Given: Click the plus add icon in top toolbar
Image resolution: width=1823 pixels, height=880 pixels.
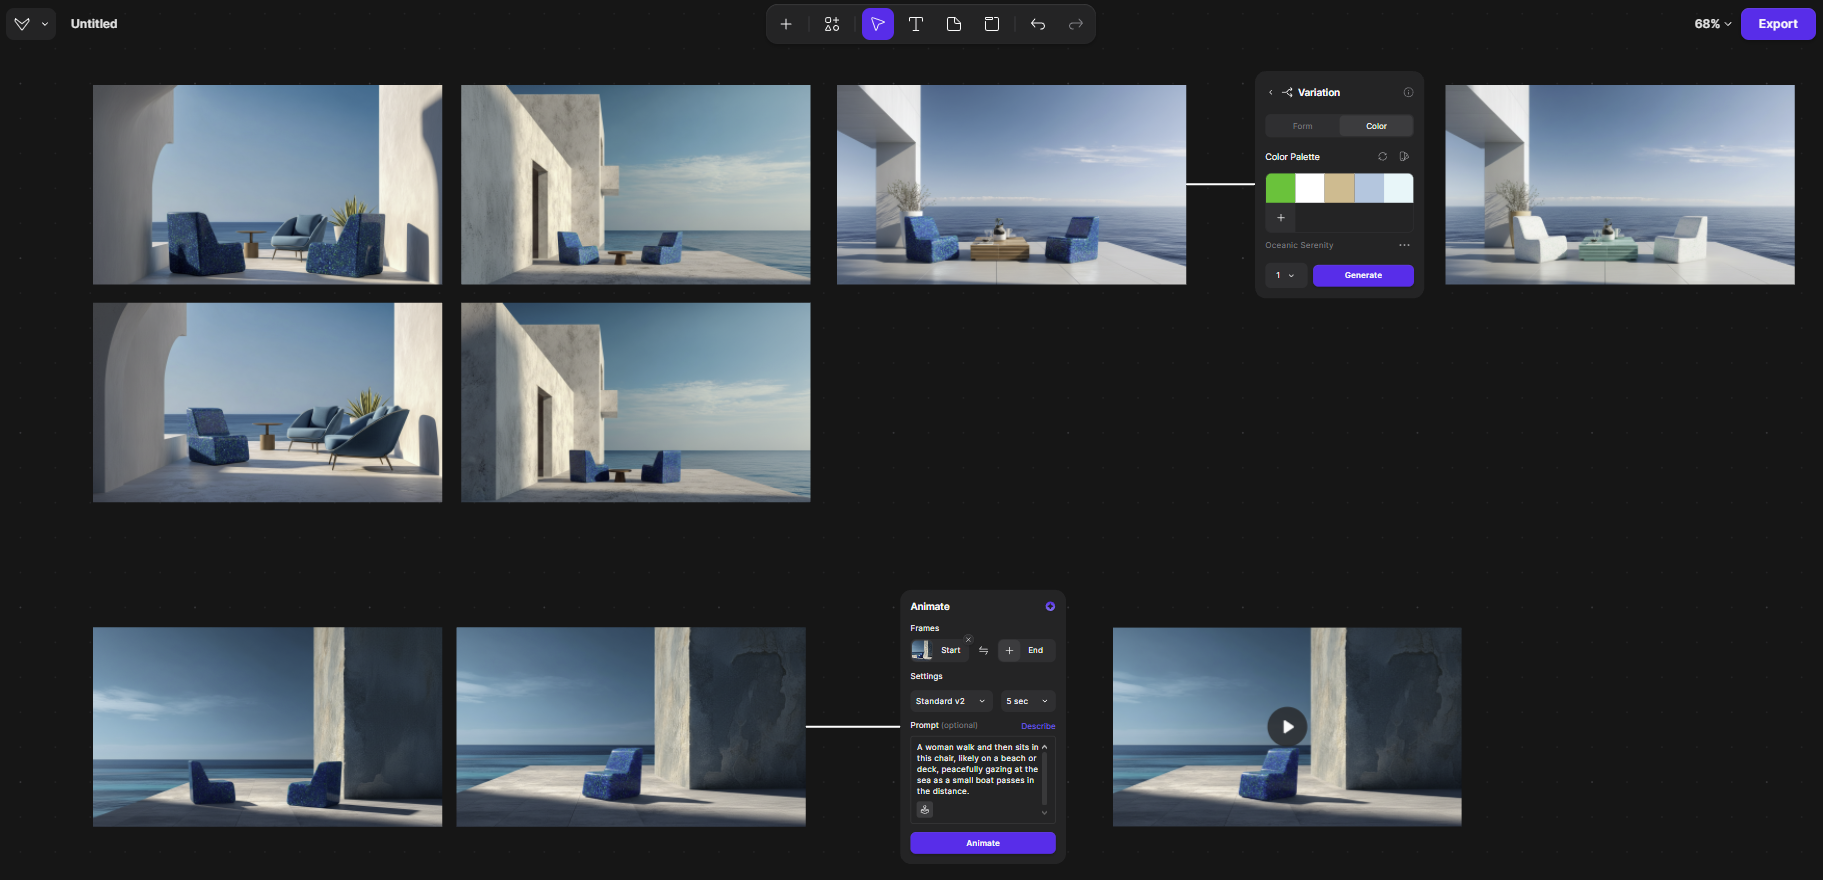Looking at the screenshot, I should [786, 24].
